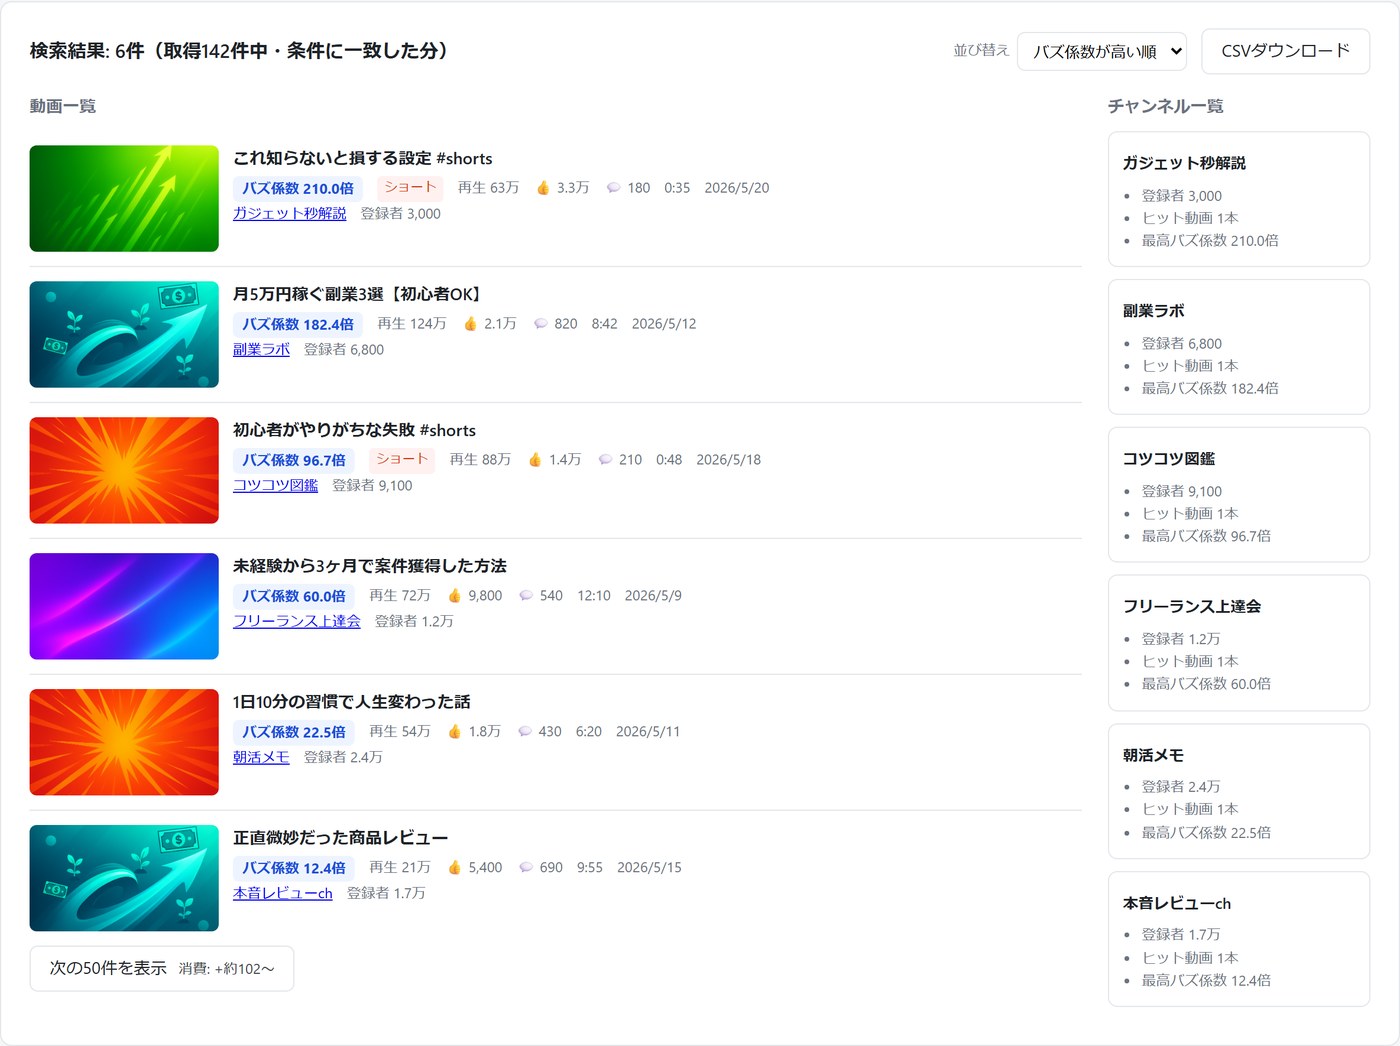The image size is (1400, 1046).
Task: Click like icon beside 3.3万
Action: (543, 187)
